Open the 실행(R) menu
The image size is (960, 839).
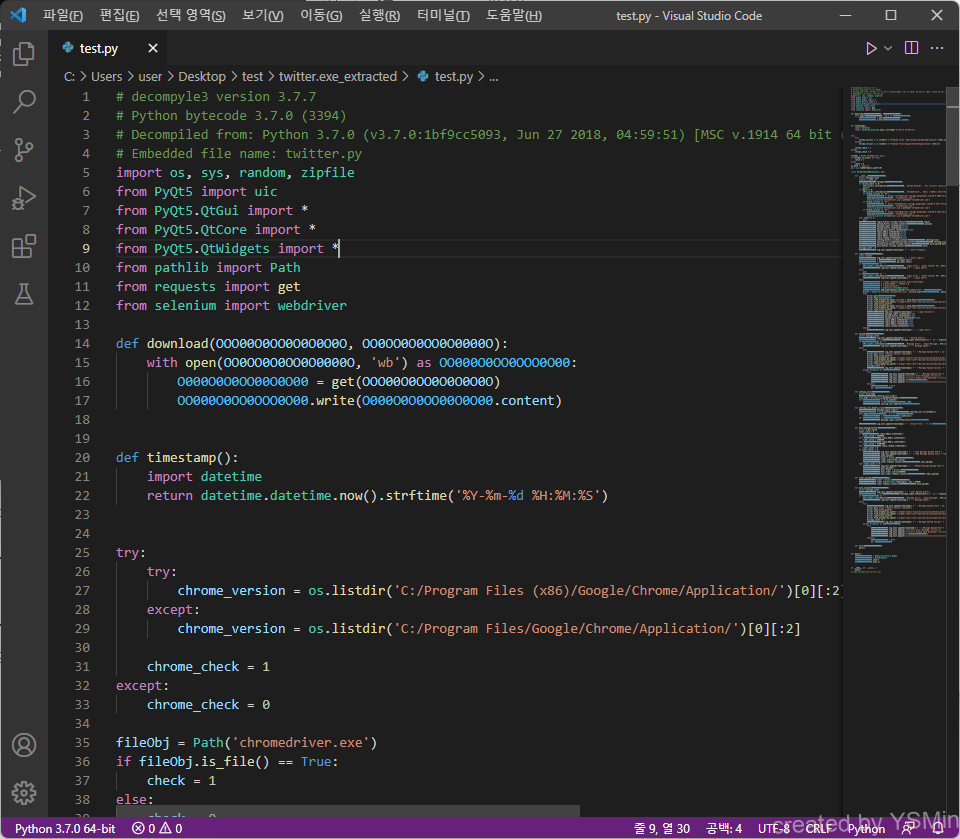click(379, 15)
